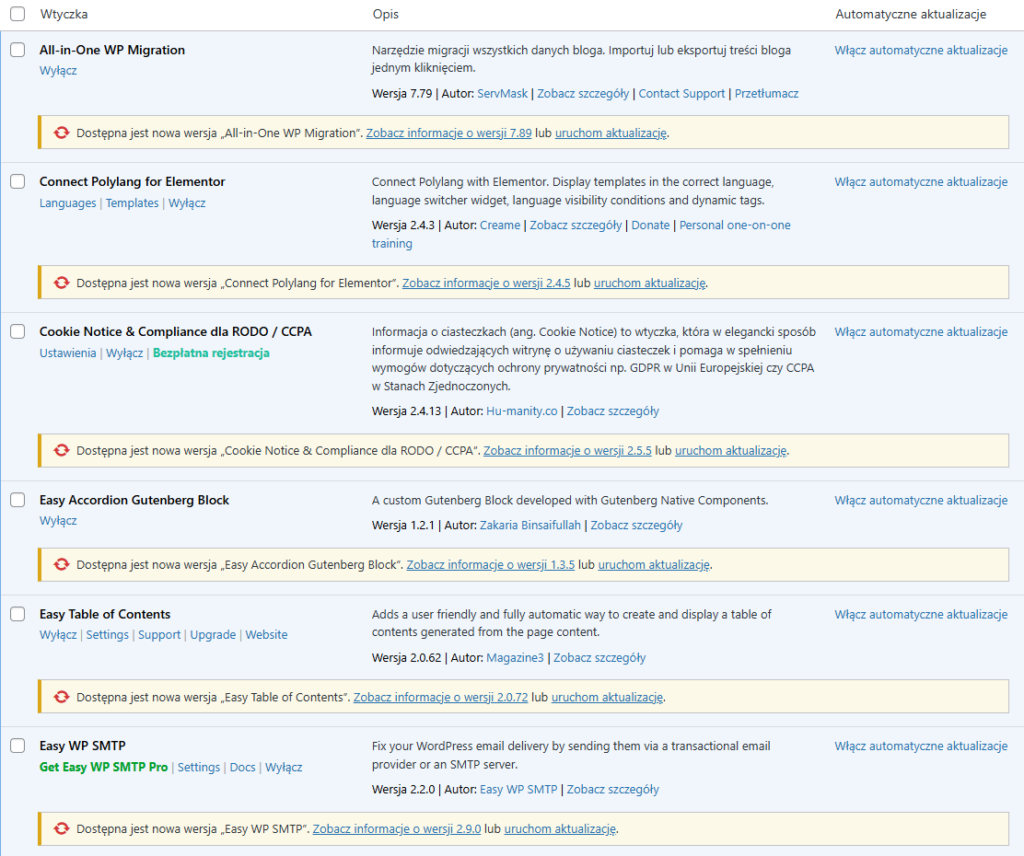Enable automatic updates for Easy Accordion Gutenberg Block
The width and height of the screenshot is (1024, 856).
pyautogui.click(x=920, y=500)
